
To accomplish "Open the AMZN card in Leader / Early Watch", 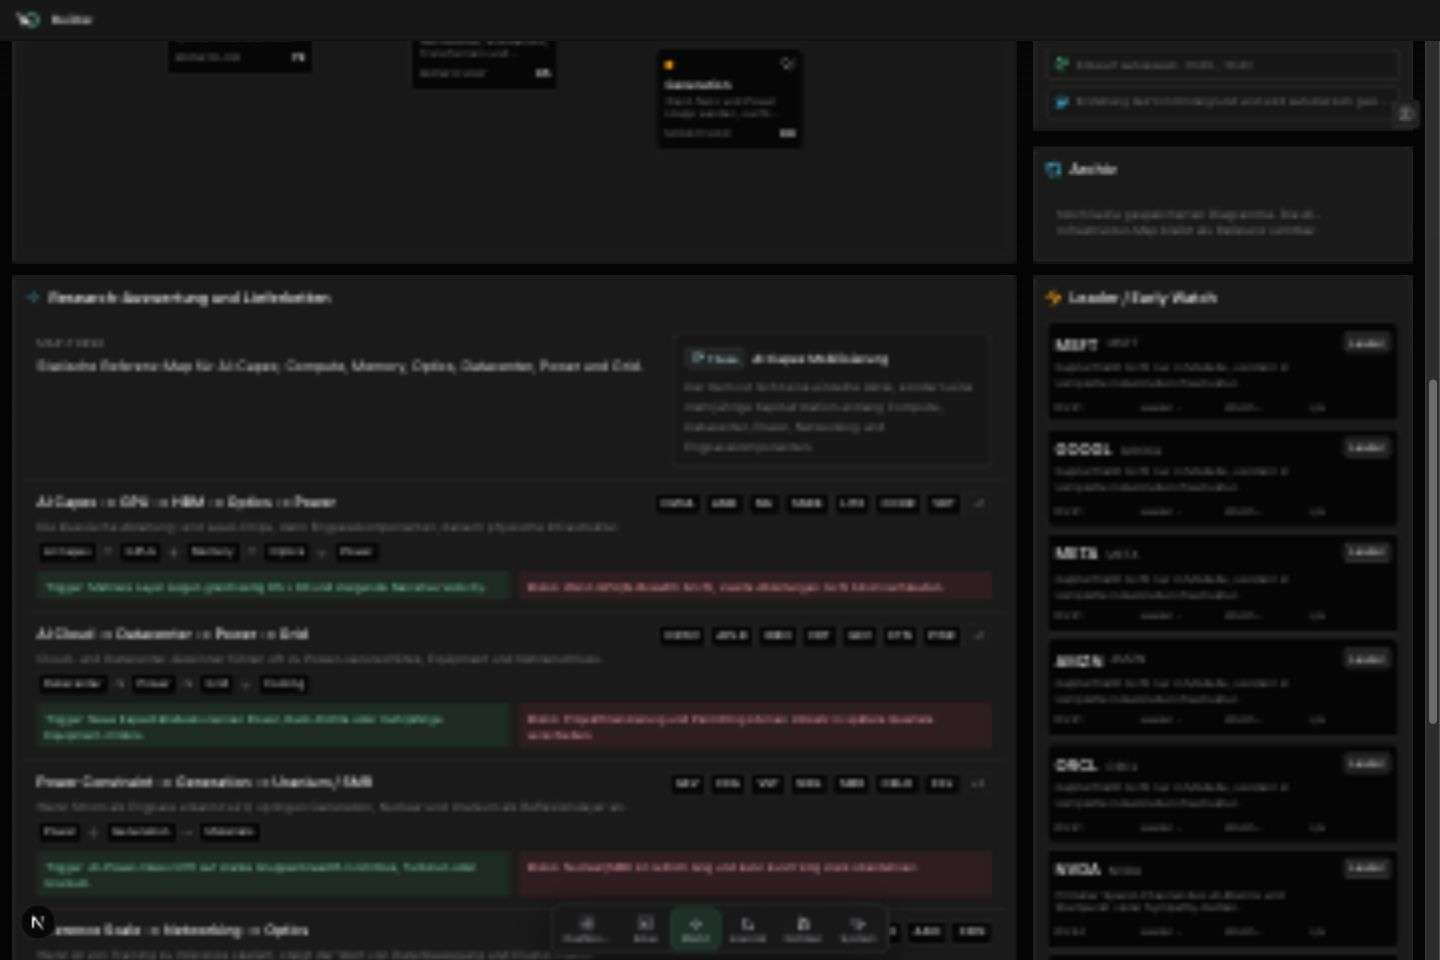I will (1222, 688).
